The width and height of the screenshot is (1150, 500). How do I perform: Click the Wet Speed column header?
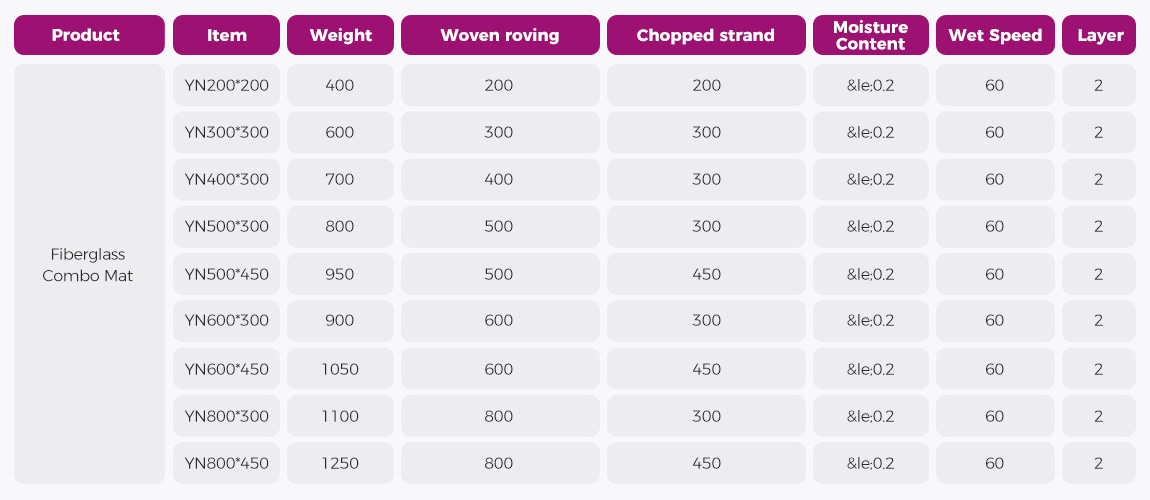[x=995, y=35]
